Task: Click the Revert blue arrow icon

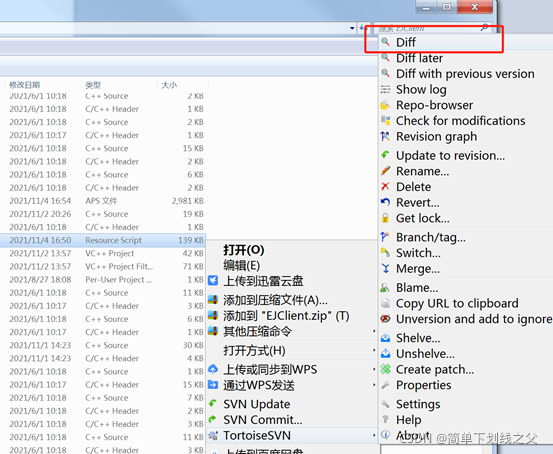Action: point(385,202)
